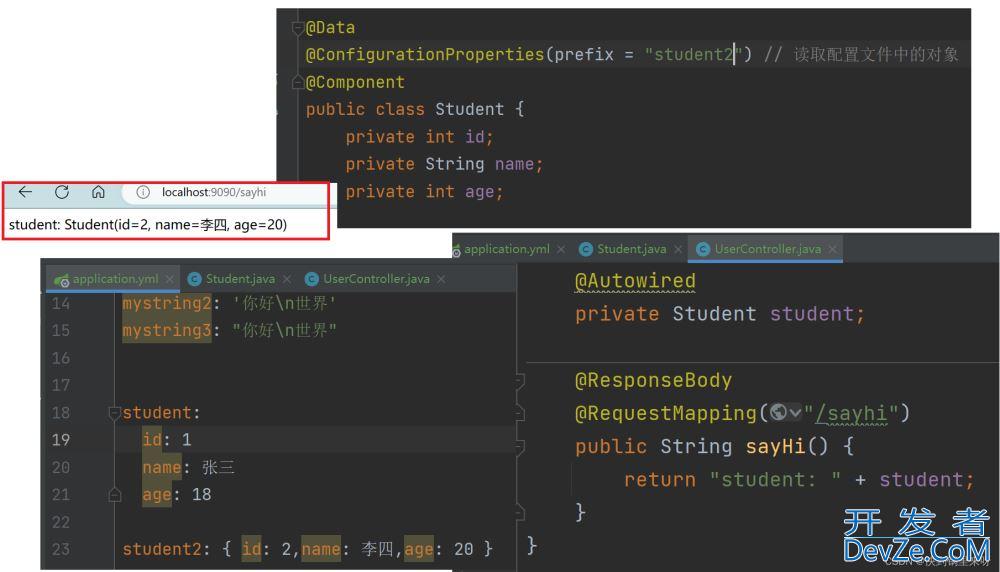The height and width of the screenshot is (572, 1000).
Task: View site information icon
Action: (x=143, y=192)
